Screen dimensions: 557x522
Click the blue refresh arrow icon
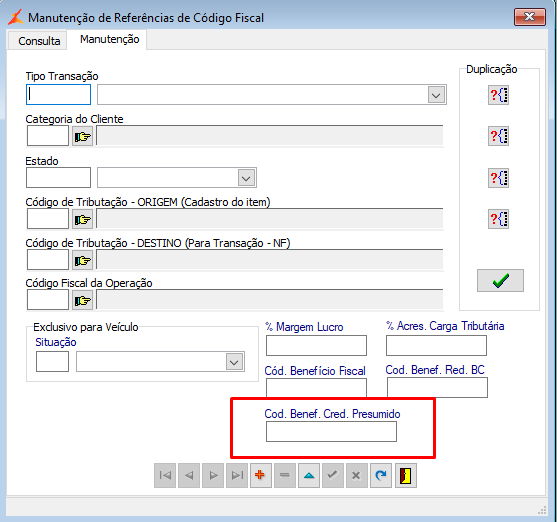380,475
